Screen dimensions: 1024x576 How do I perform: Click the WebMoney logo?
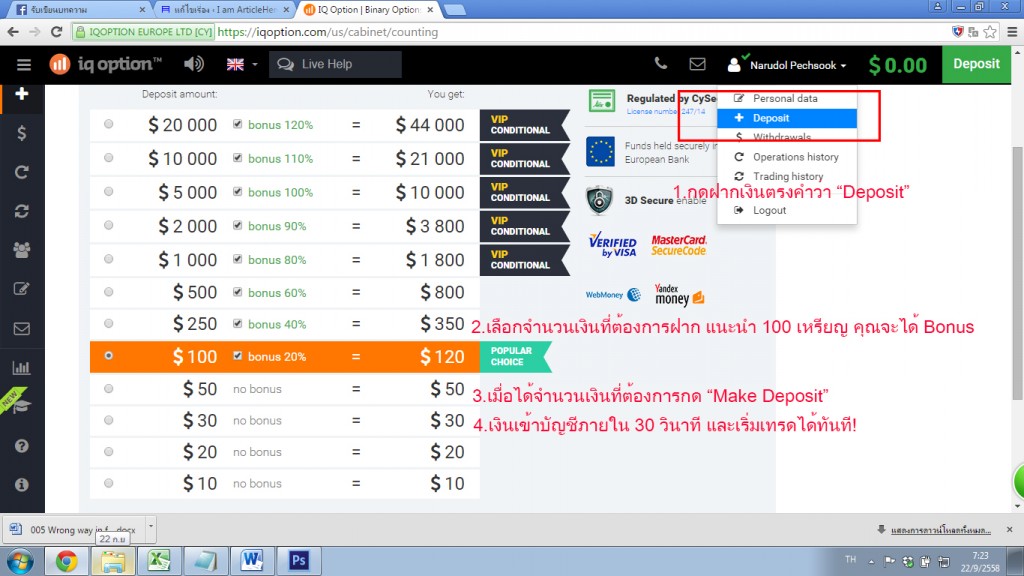click(613, 295)
